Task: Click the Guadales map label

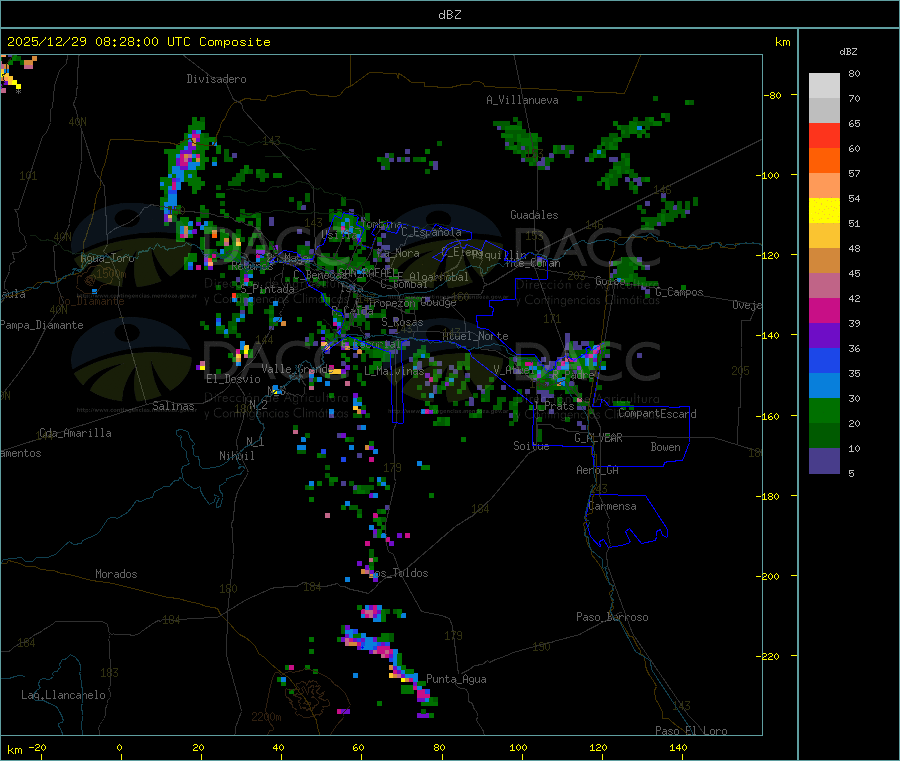Action: [x=534, y=215]
